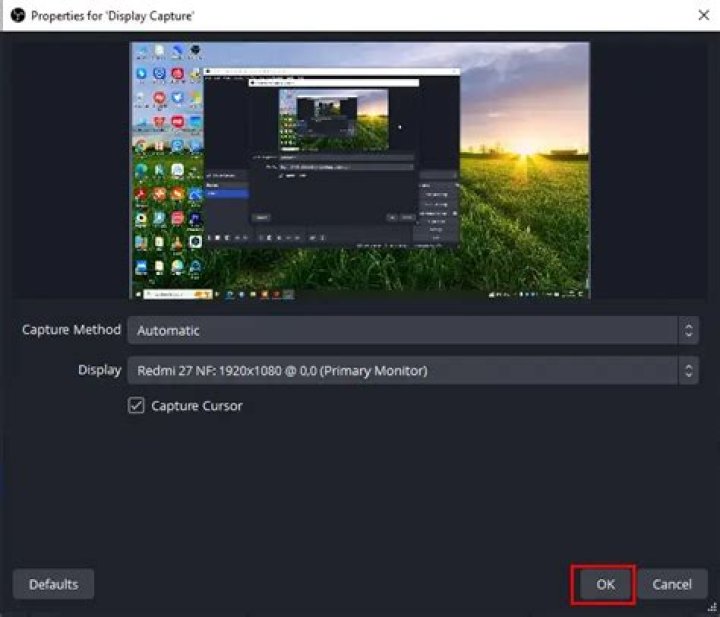The width and height of the screenshot is (720, 617).
Task: Open the Display dropdown showing Redmi 27 NF
Action: click(400, 370)
